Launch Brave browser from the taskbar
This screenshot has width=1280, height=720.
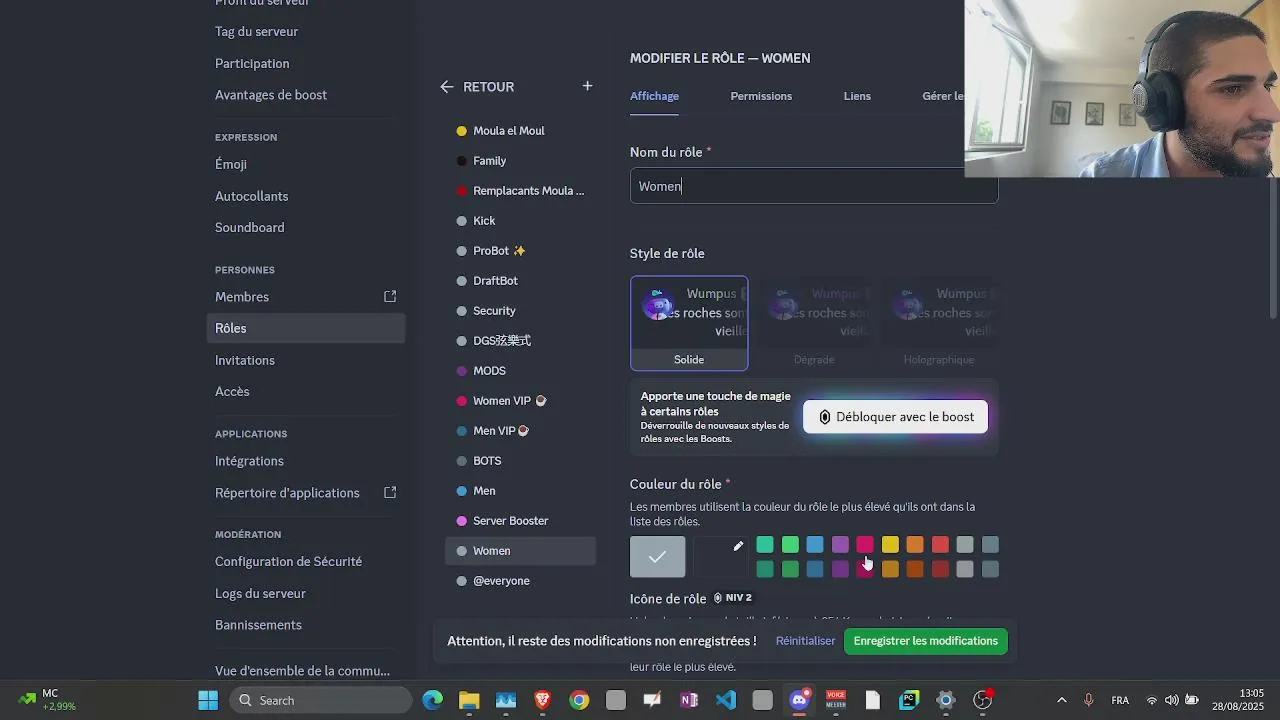click(542, 700)
